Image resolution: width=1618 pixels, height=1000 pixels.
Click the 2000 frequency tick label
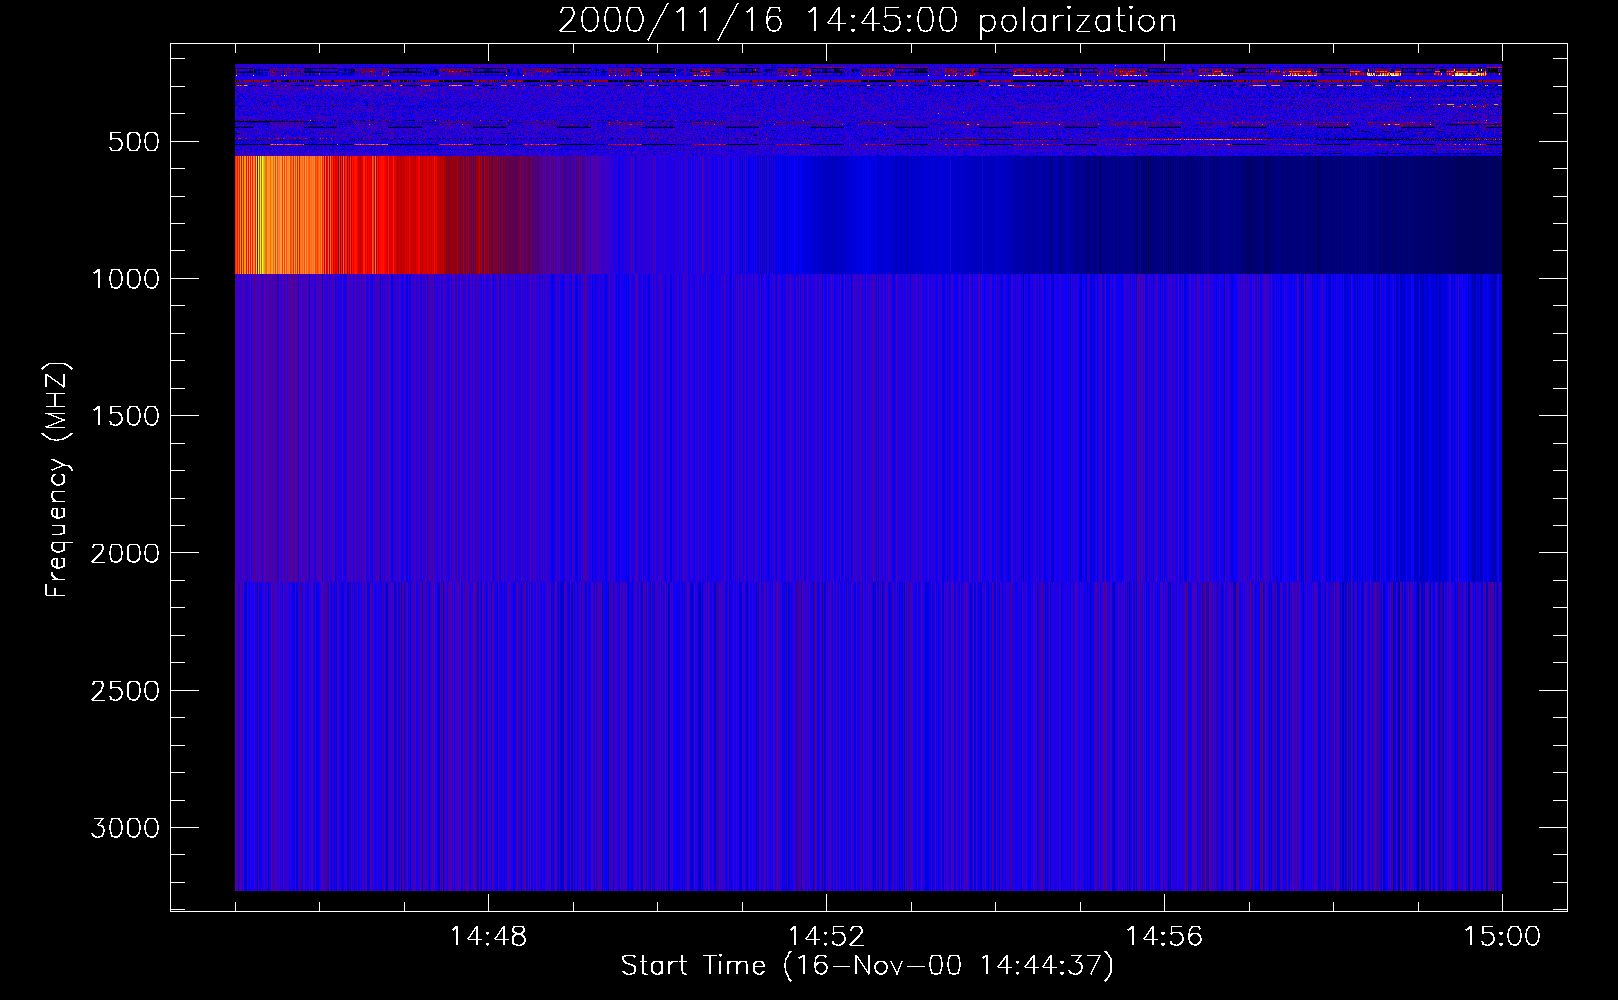tap(125, 553)
